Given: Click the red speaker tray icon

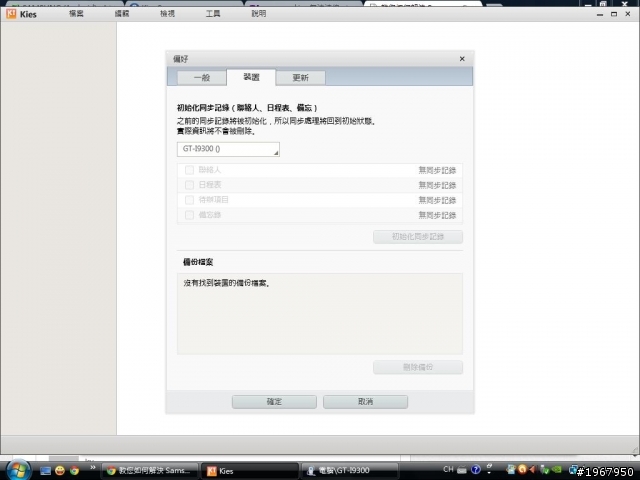Looking at the screenshot, I should [x=532, y=470].
